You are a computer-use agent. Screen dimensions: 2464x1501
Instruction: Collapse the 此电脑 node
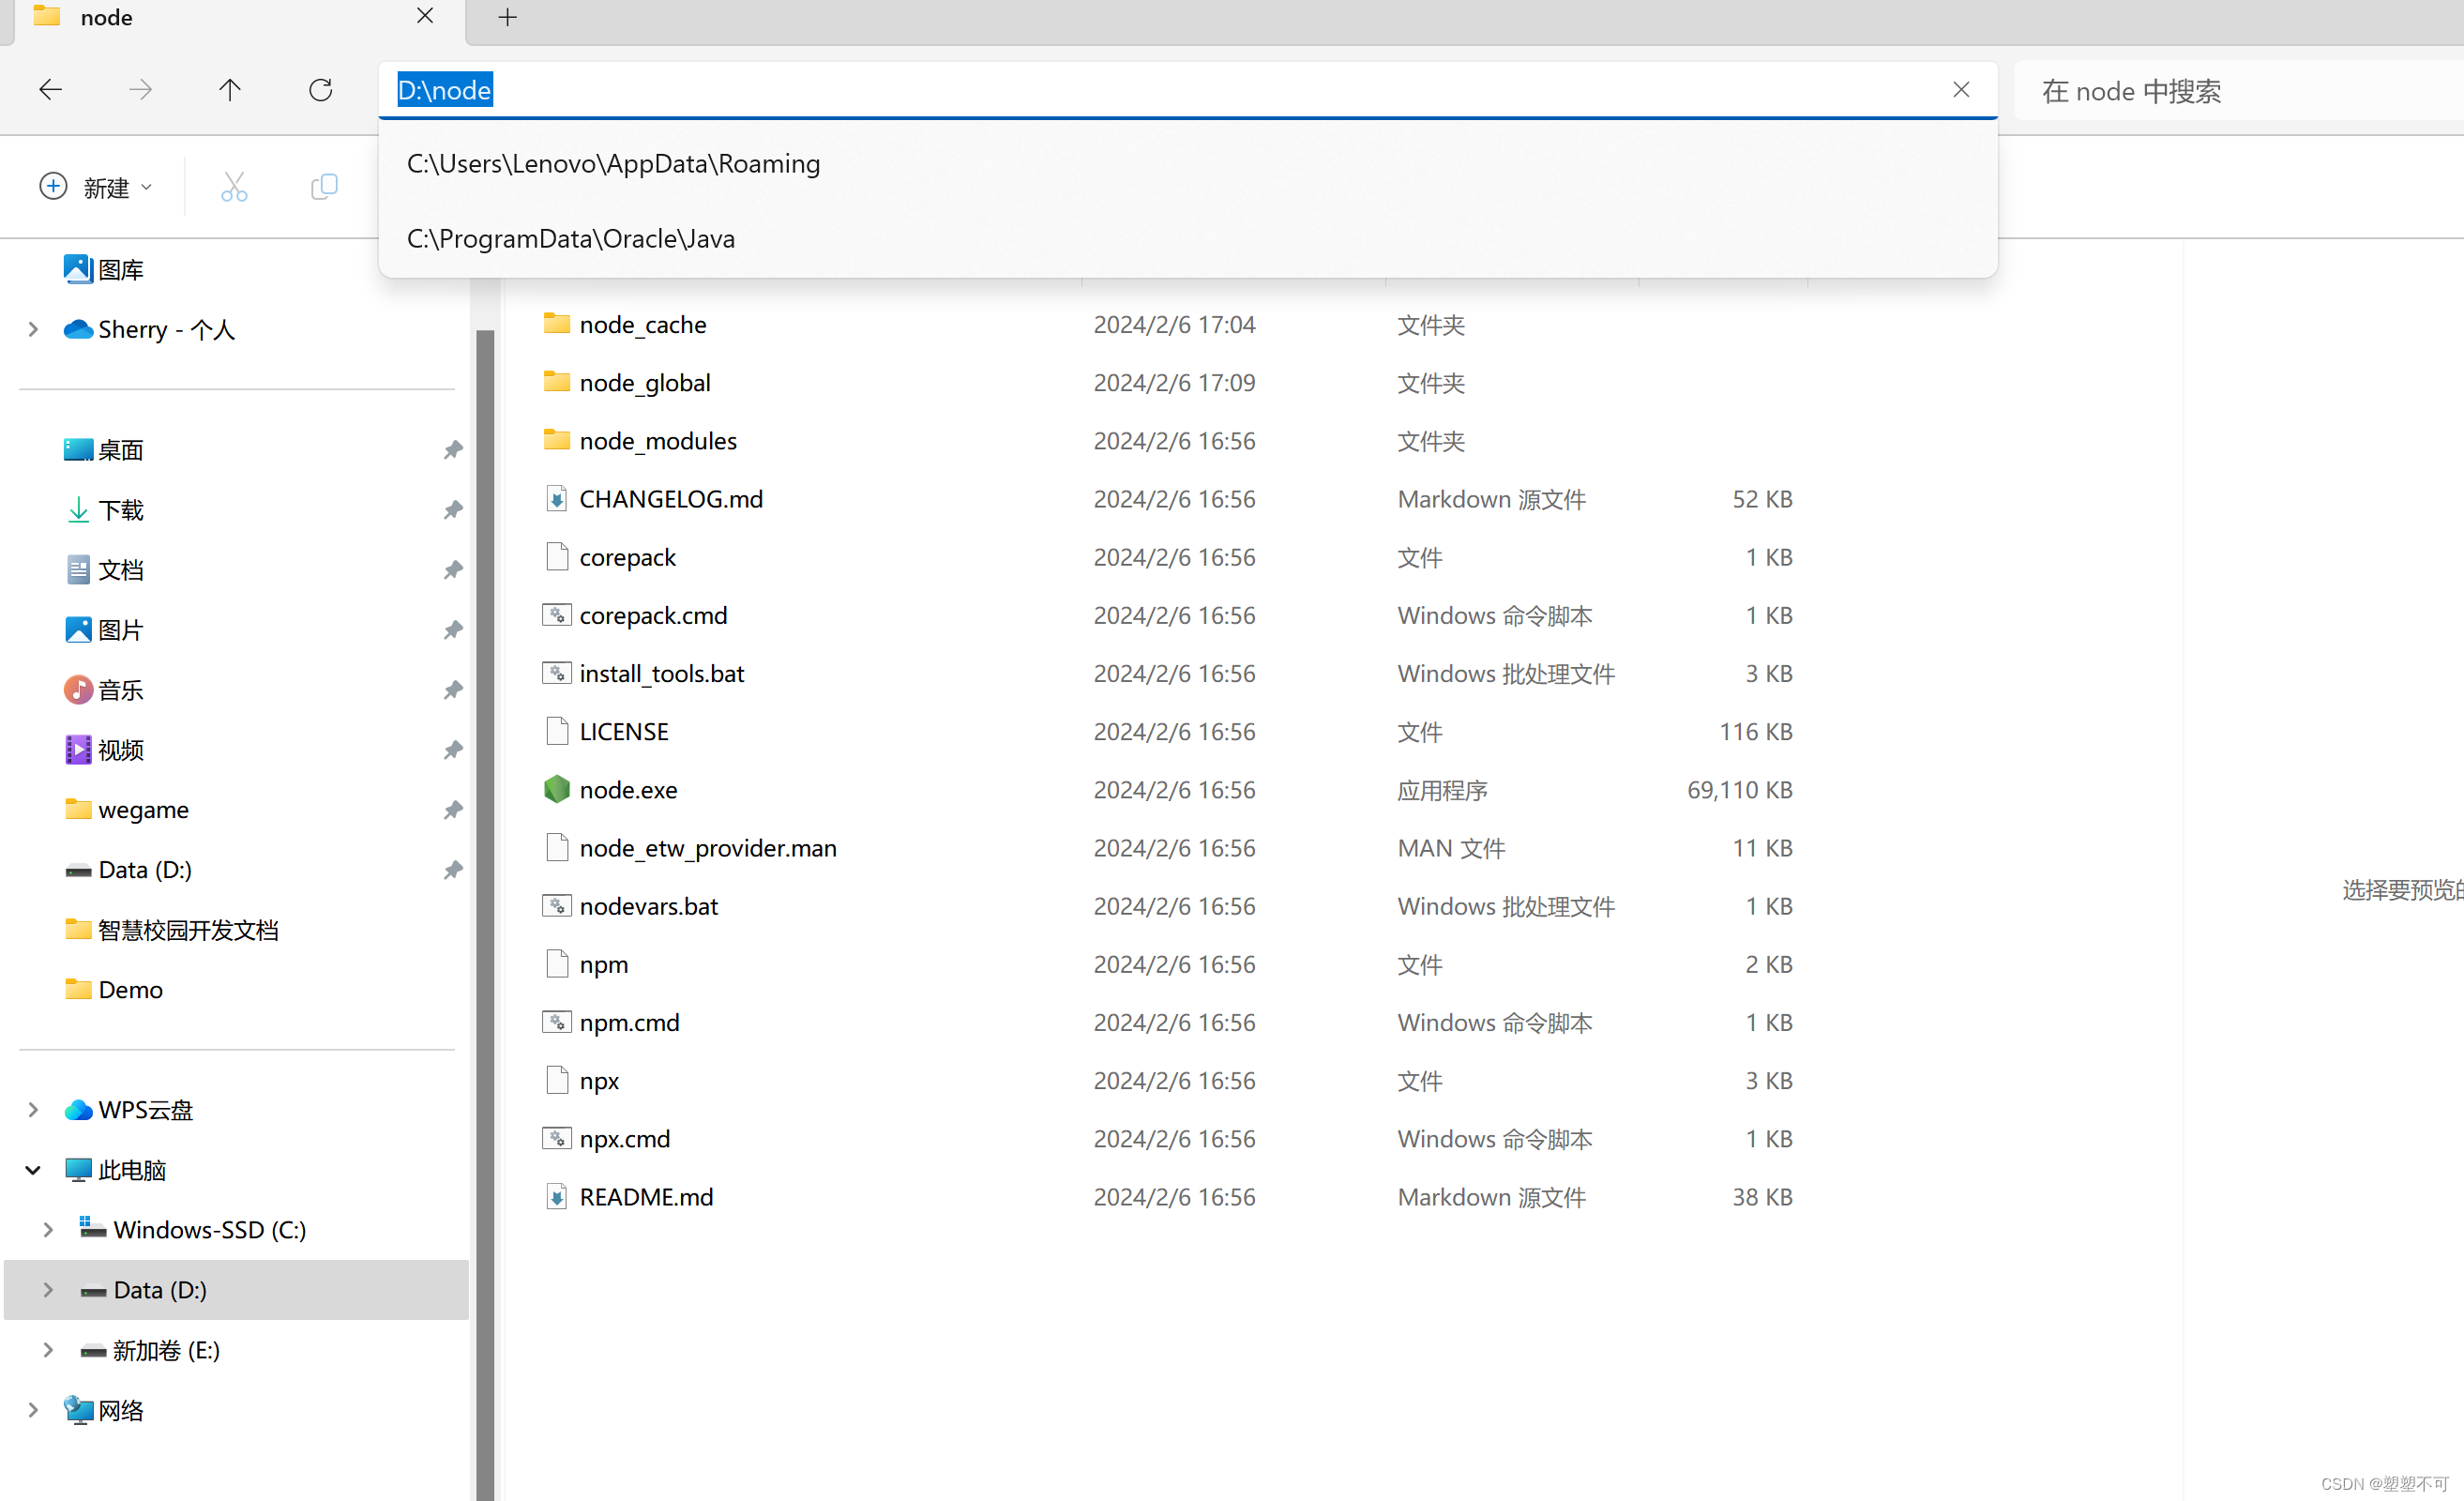pos(33,1170)
